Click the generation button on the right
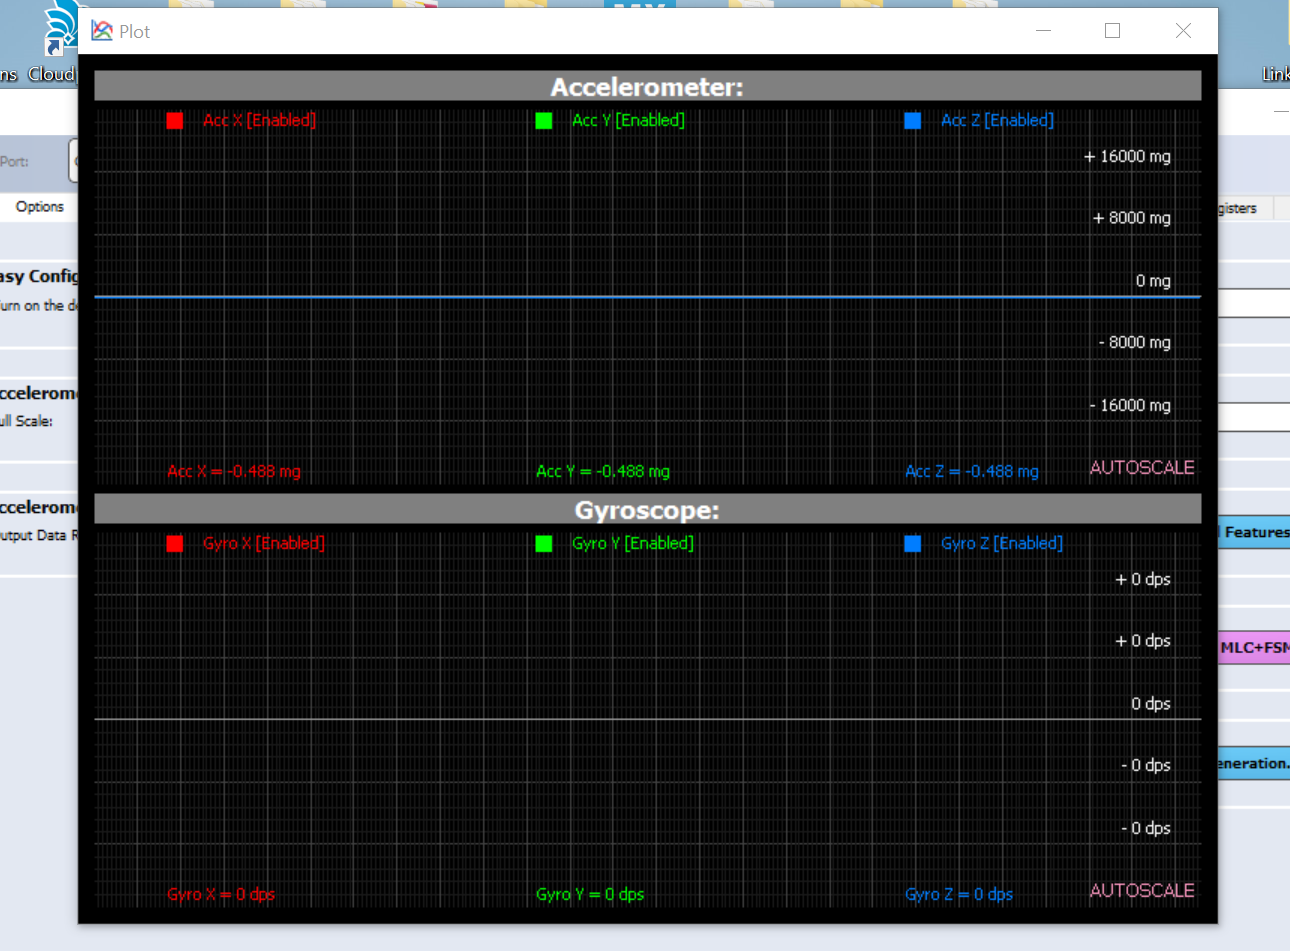This screenshot has height=951, width=1290. 1253,764
